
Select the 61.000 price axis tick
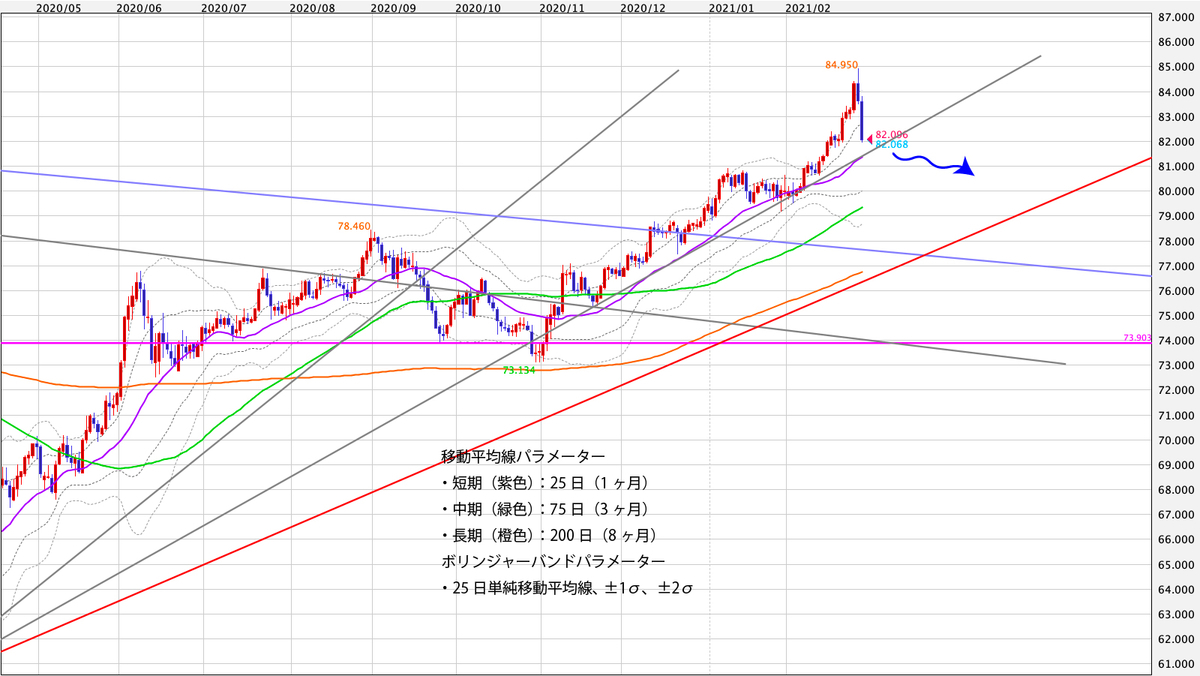(1174, 663)
